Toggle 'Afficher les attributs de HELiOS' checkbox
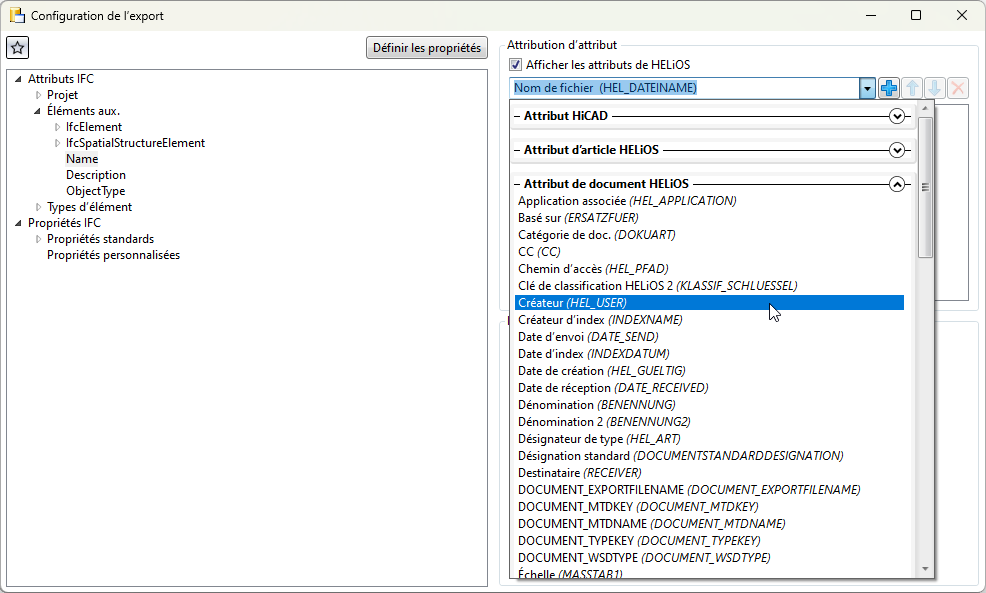986x593 pixels. tap(516, 65)
